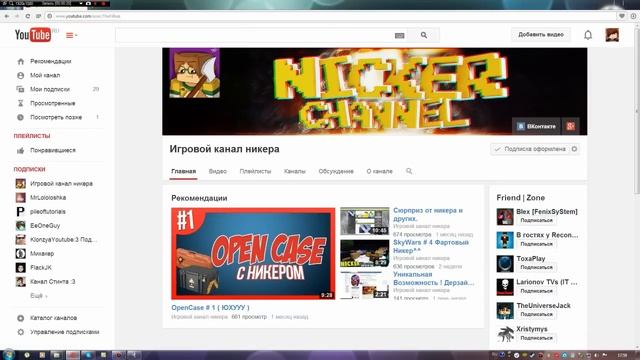Switch to the Главная tab
This screenshot has width=640, height=360.
tap(184, 171)
